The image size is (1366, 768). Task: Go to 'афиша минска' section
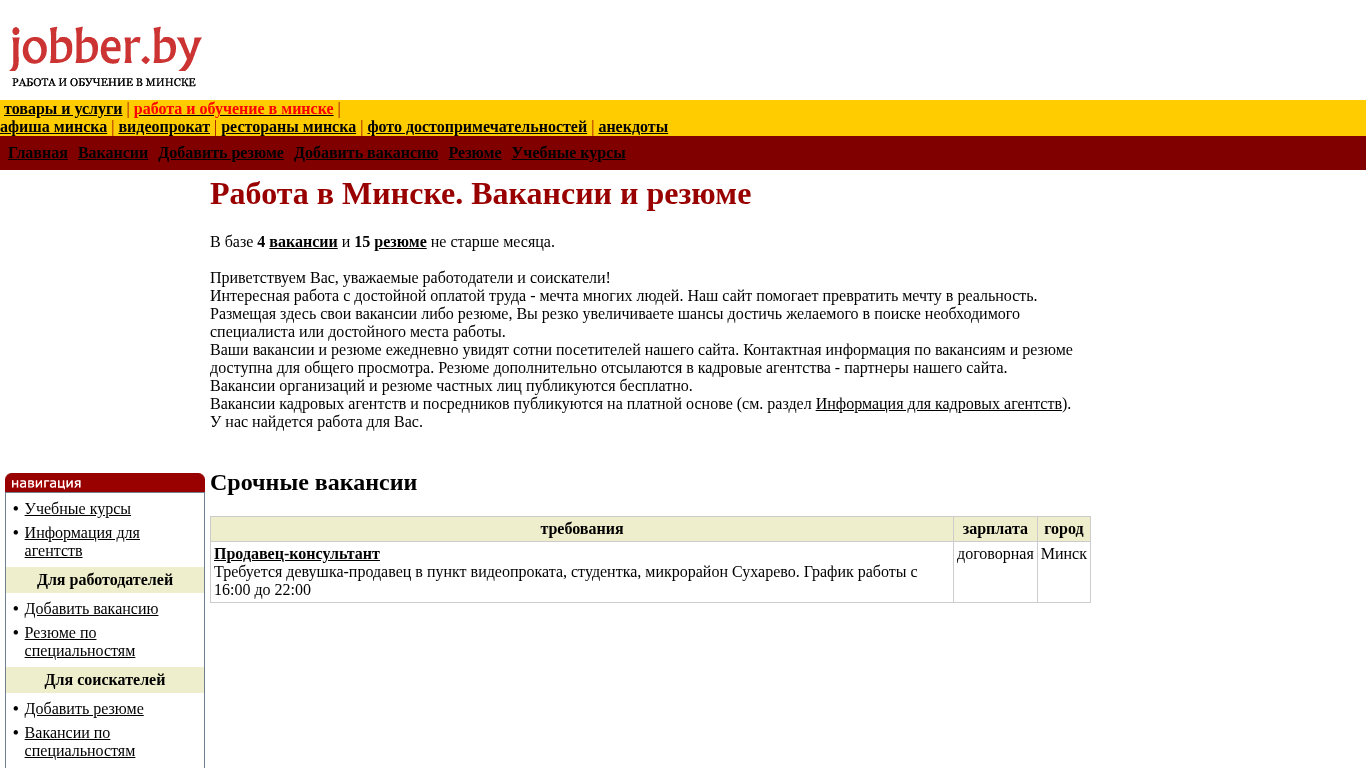pyautogui.click(x=53, y=127)
